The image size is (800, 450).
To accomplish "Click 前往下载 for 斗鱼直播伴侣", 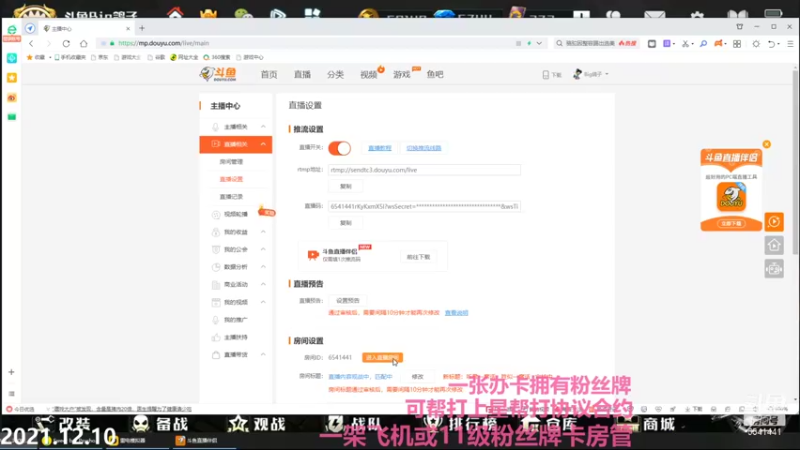I will (x=418, y=257).
